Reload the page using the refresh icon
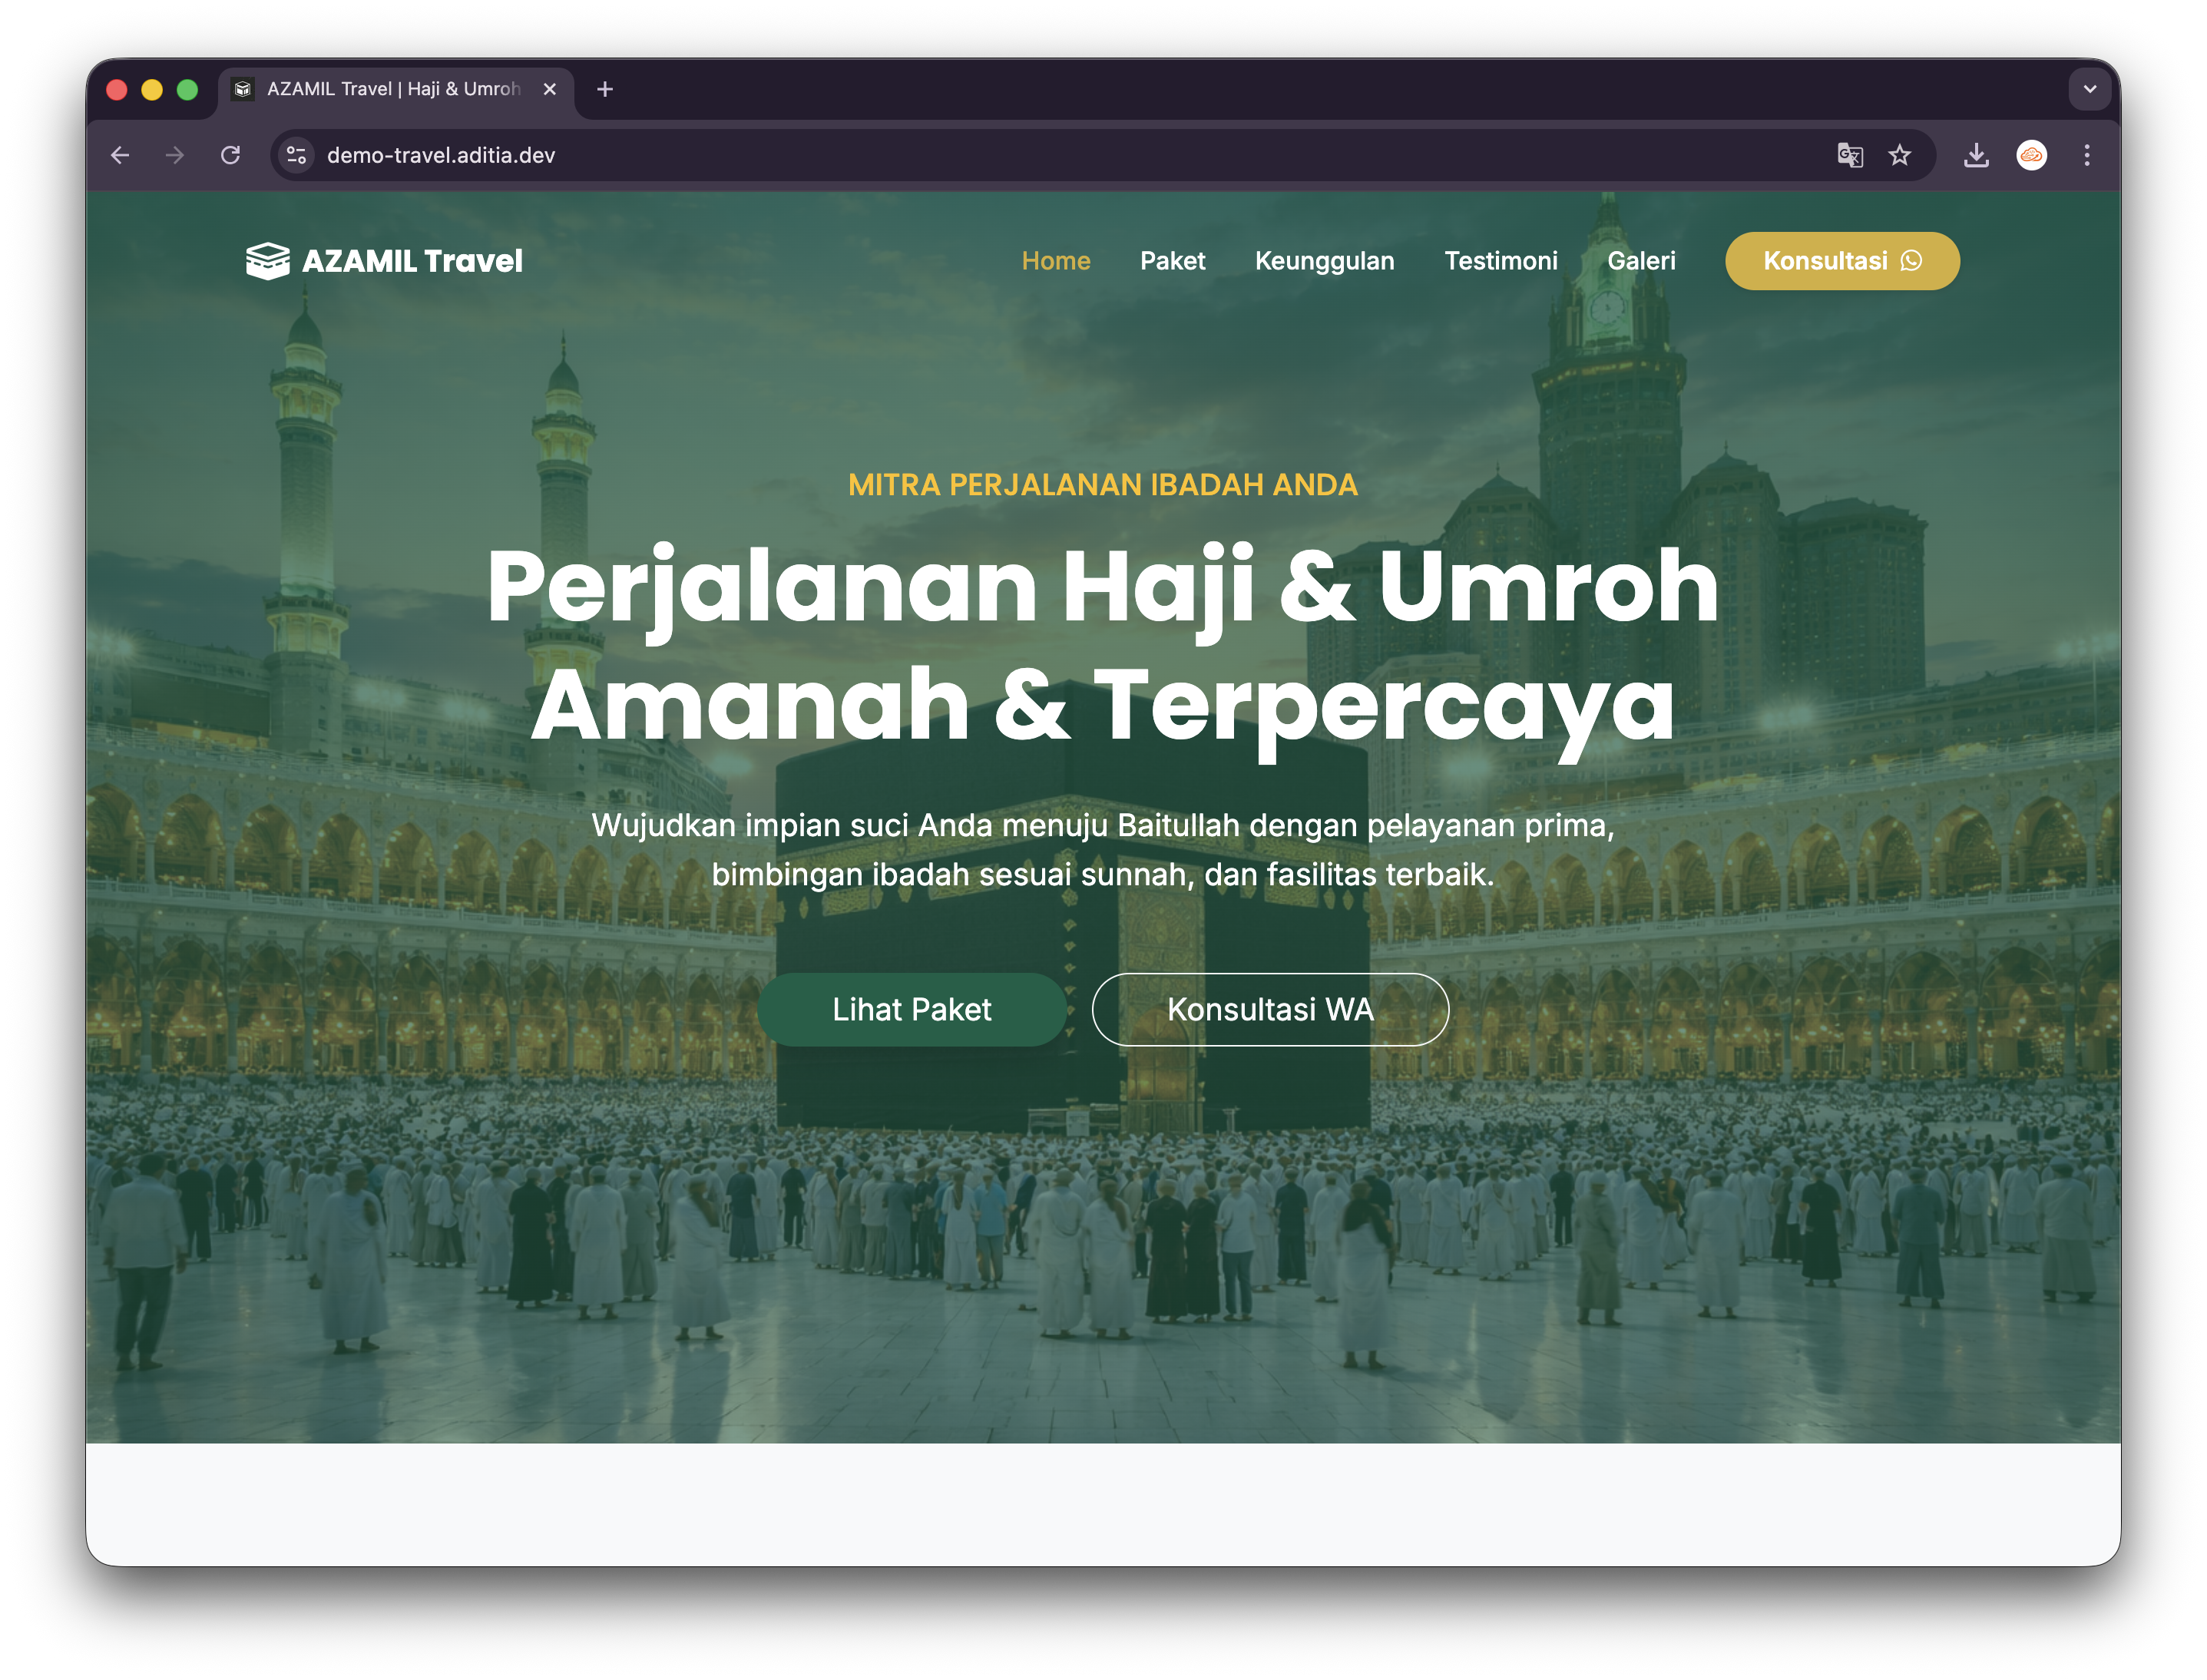Viewport: 2207px width, 1680px height. click(230, 155)
